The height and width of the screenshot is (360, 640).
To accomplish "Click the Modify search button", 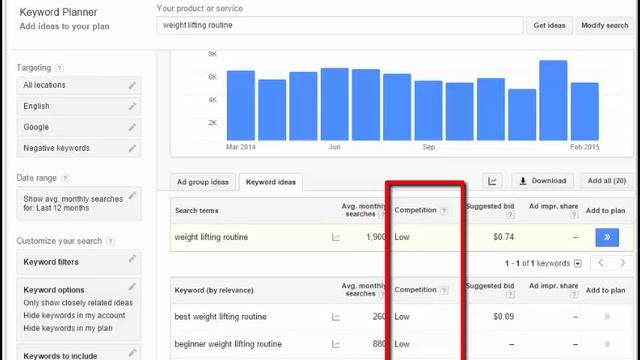I will (604, 25).
